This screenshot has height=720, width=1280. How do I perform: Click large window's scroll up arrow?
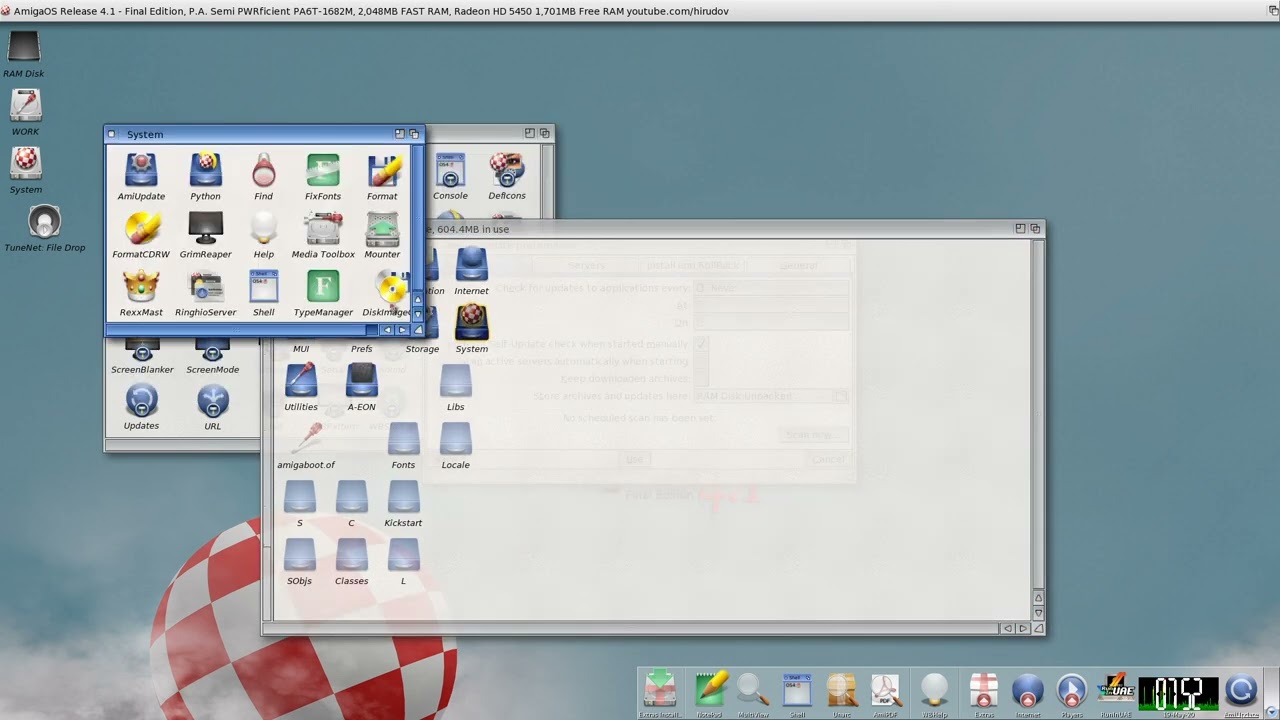(1038, 598)
